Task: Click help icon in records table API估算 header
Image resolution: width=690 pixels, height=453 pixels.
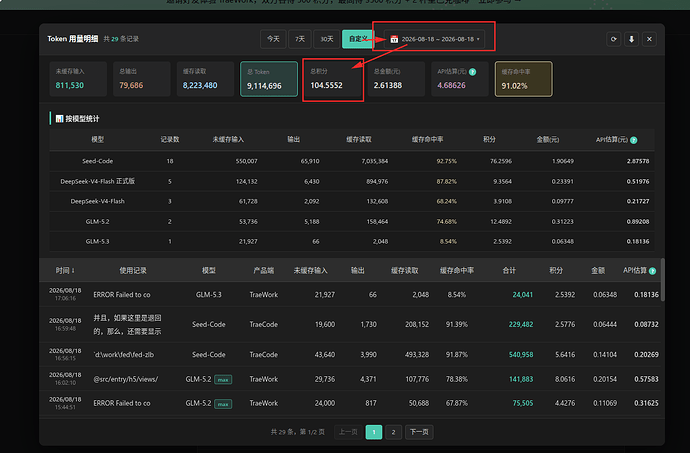Action: 652,271
